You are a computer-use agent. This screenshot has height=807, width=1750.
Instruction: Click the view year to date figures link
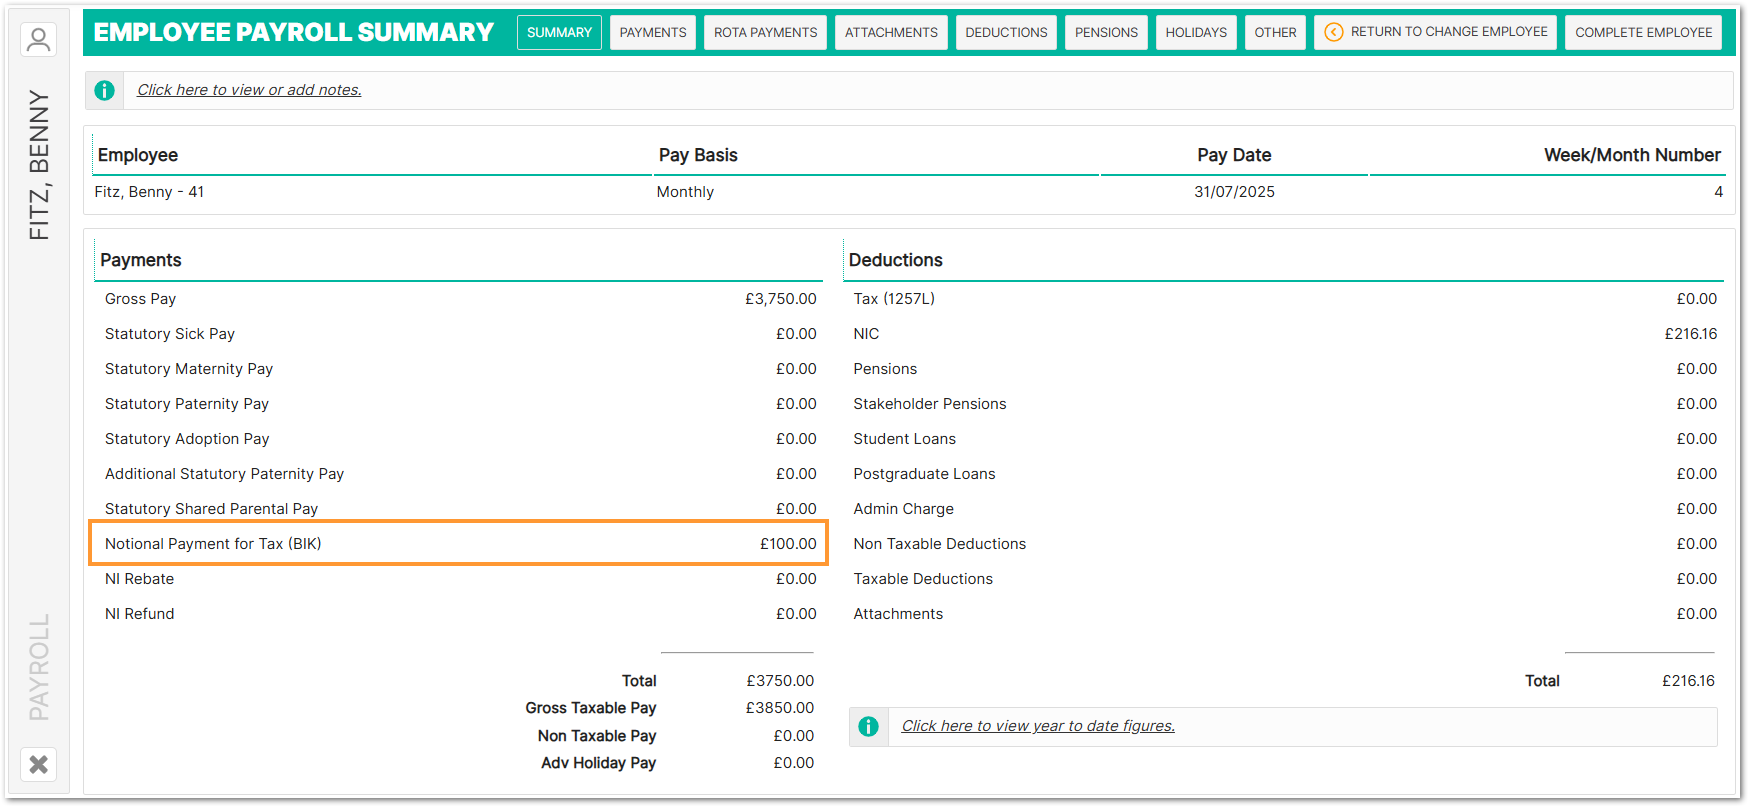pos(1037,726)
